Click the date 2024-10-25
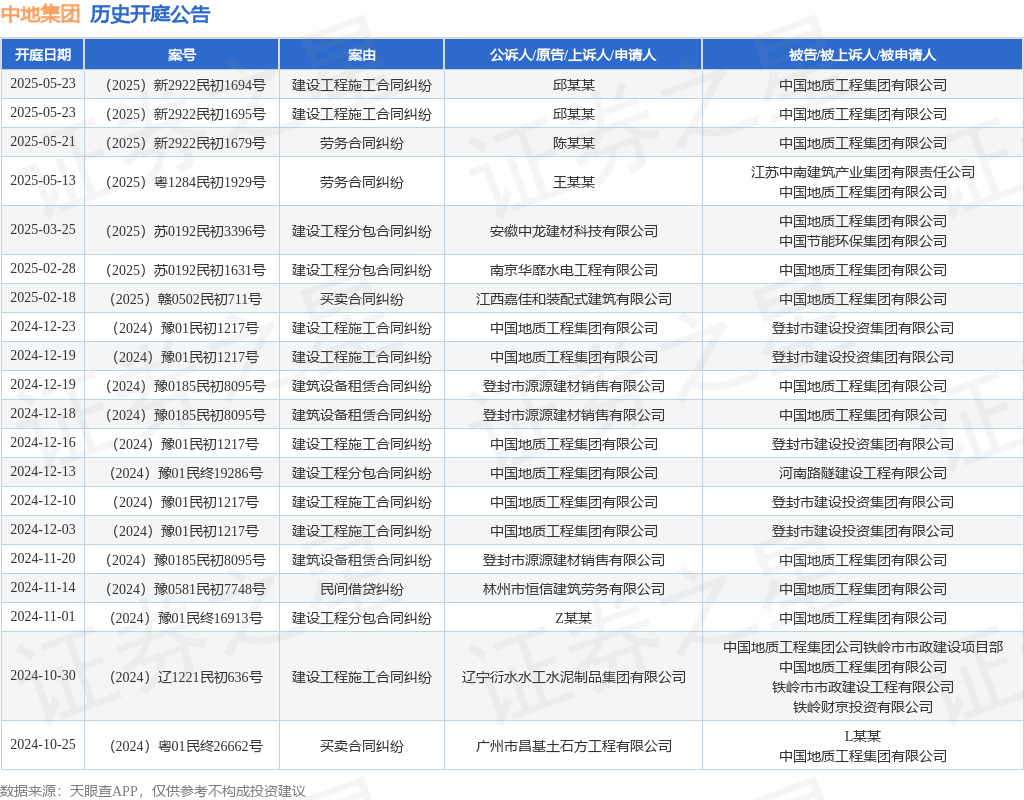1024x800 pixels. pos(43,744)
